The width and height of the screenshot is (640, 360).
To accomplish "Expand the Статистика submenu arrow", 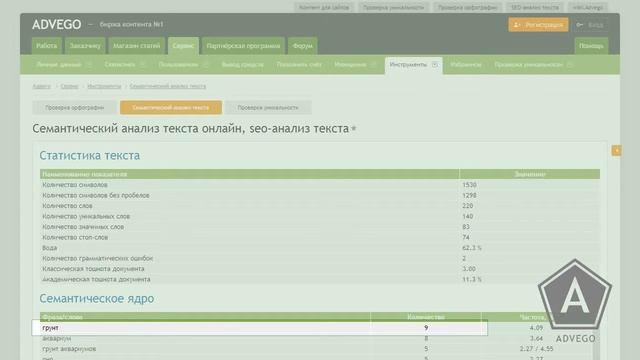I will coord(142,64).
